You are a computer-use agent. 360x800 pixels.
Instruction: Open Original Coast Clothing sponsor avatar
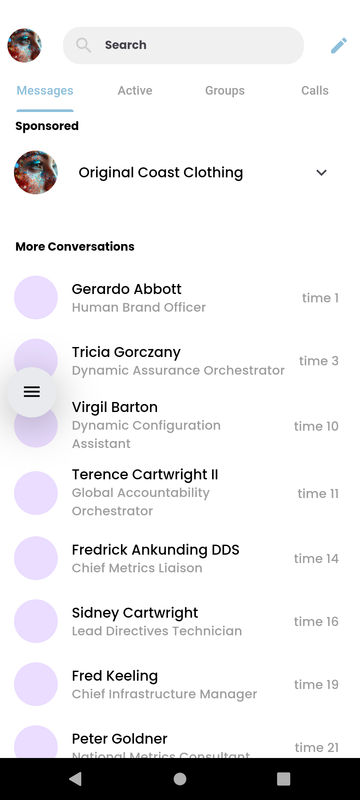pyautogui.click(x=36, y=172)
